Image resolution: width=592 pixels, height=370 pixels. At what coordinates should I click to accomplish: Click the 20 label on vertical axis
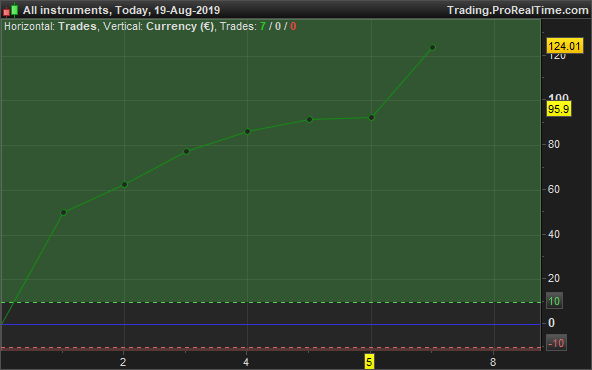[553, 278]
